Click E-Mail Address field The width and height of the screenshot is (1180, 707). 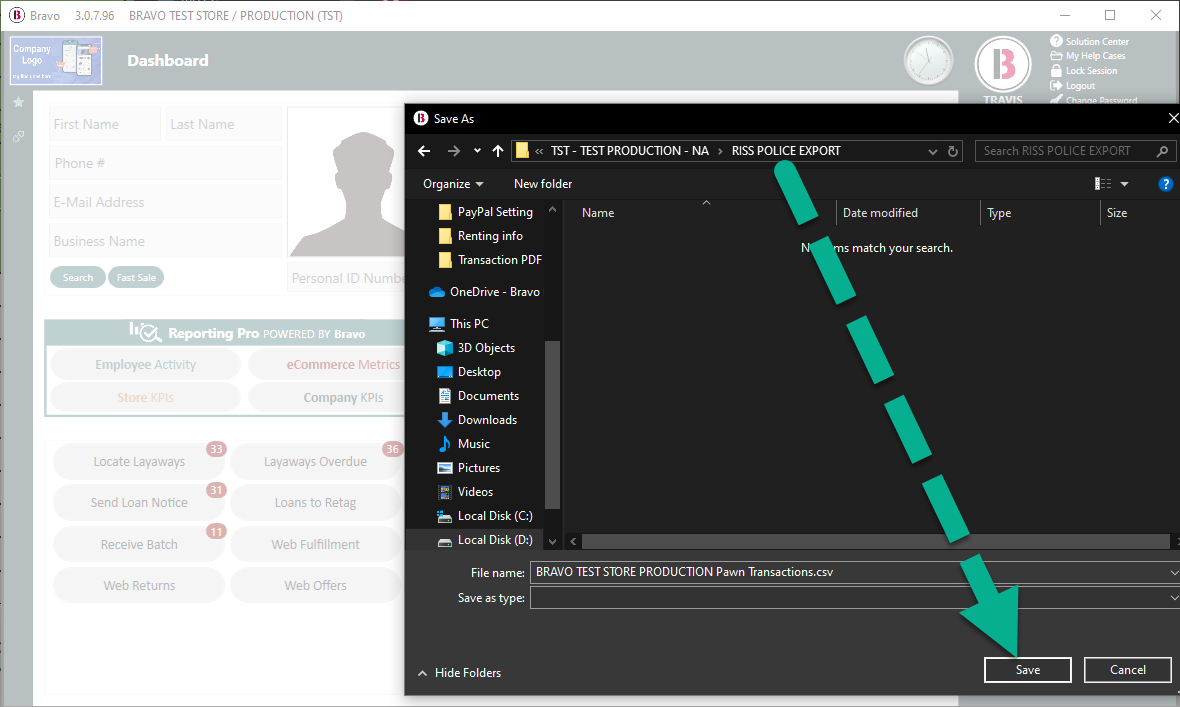(x=166, y=203)
